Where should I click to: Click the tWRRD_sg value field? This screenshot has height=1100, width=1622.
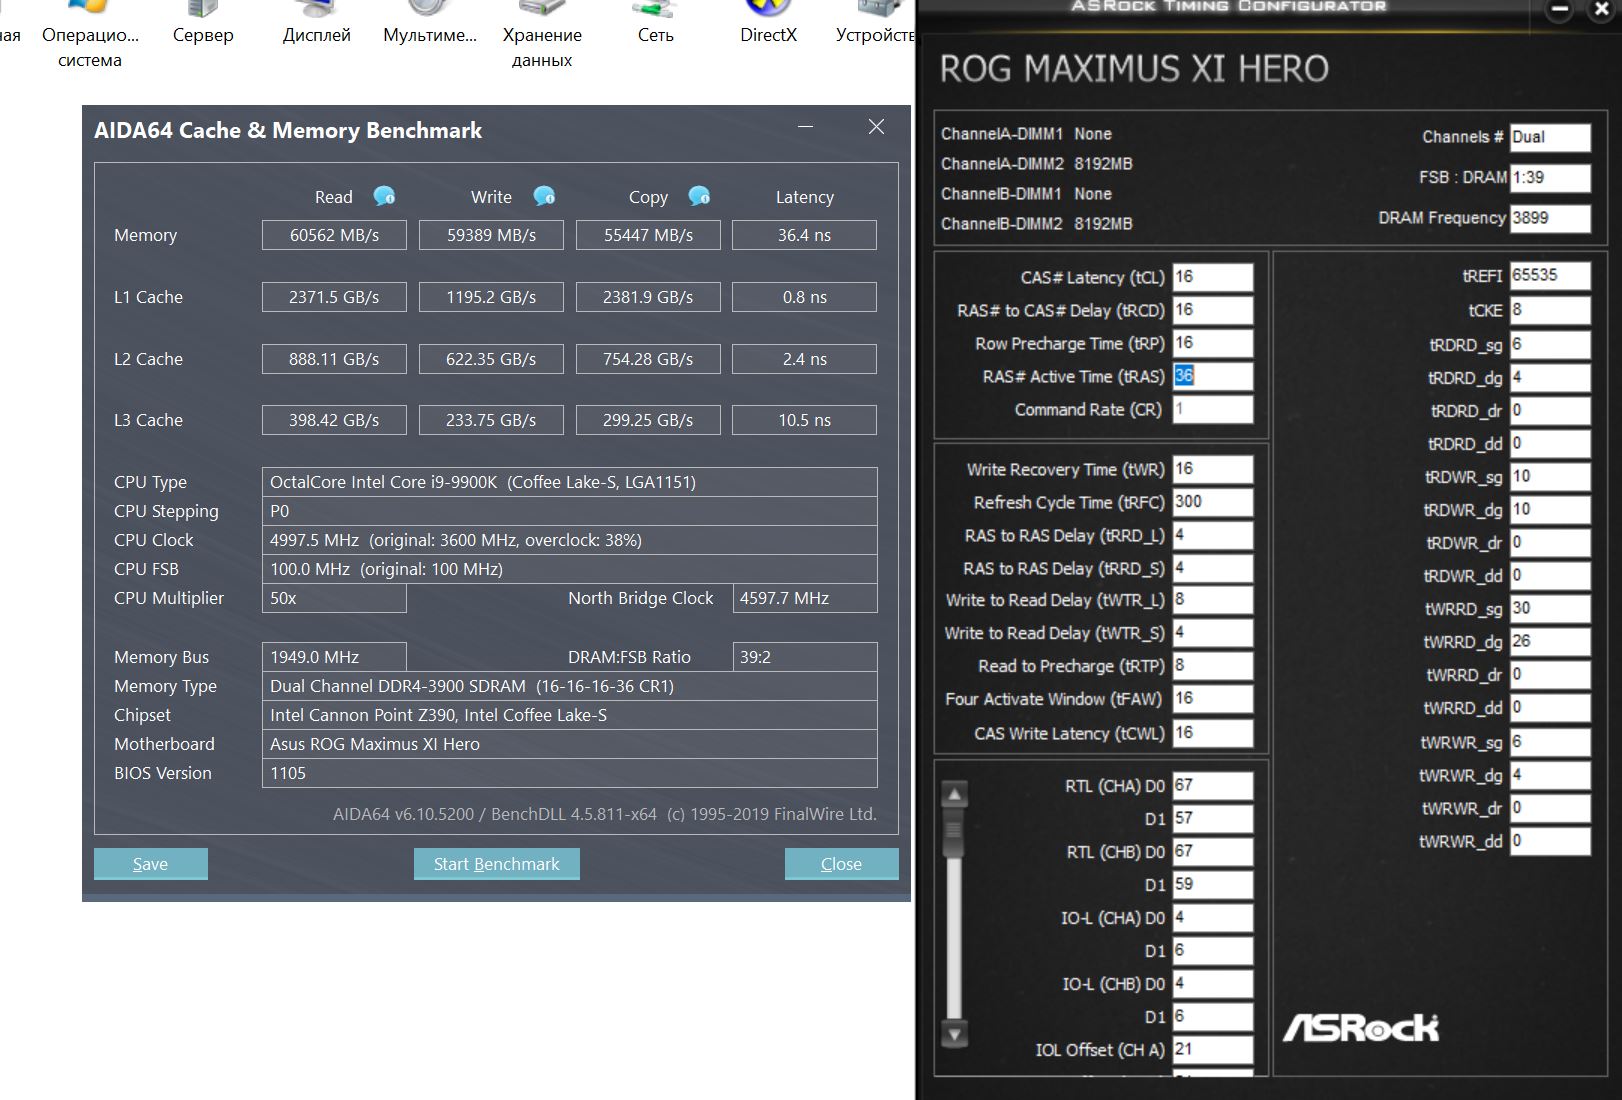click(x=1550, y=609)
